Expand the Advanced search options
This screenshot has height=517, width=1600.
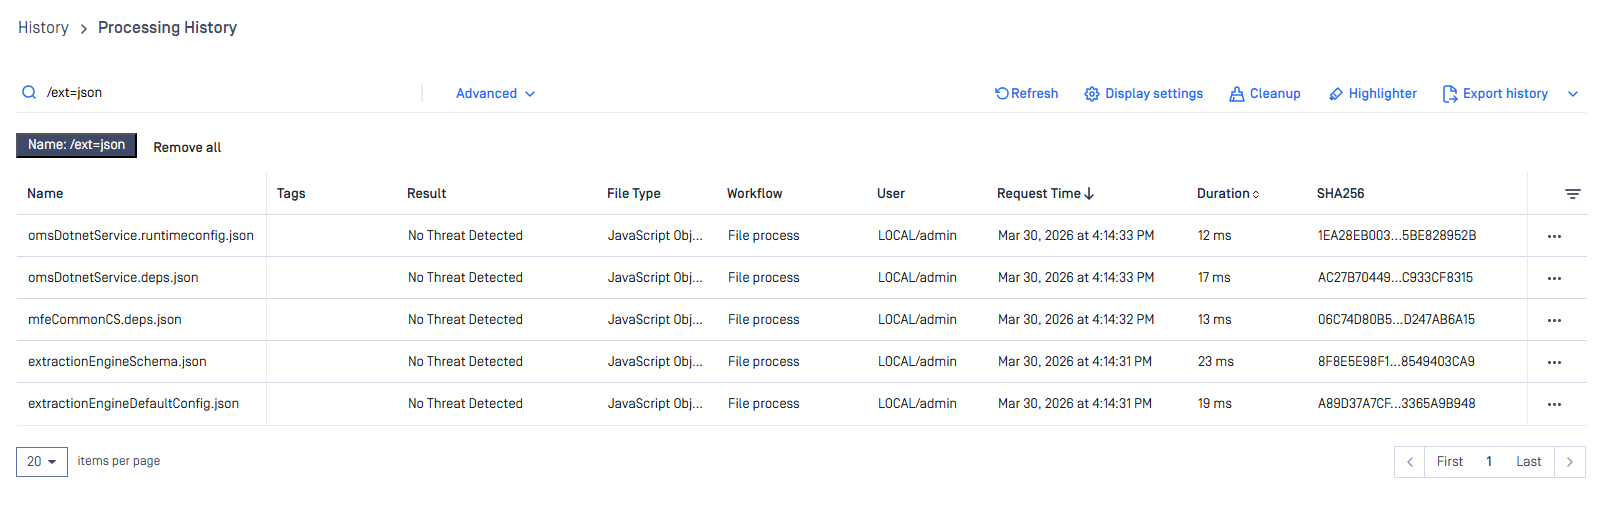click(x=495, y=94)
